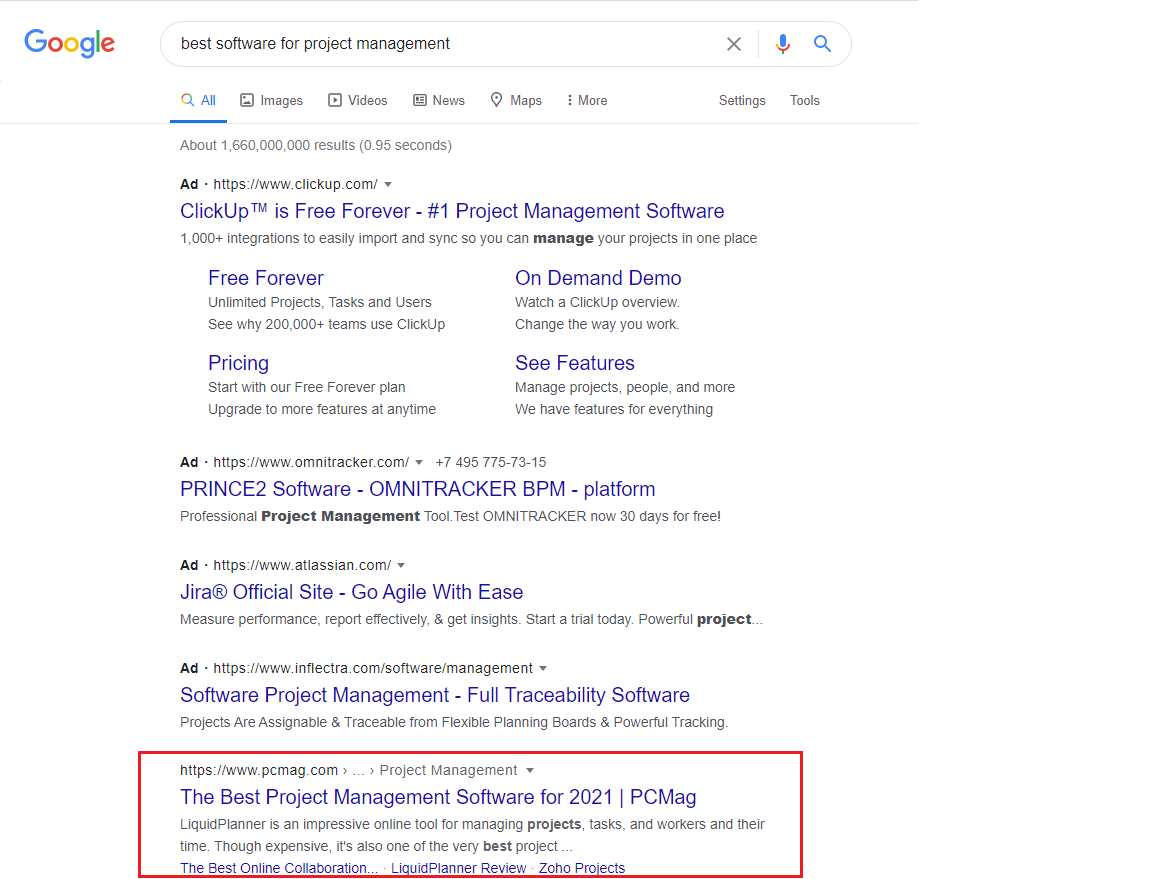
Task: Click 'Manage projects, people, and more' text
Action: pos(624,387)
